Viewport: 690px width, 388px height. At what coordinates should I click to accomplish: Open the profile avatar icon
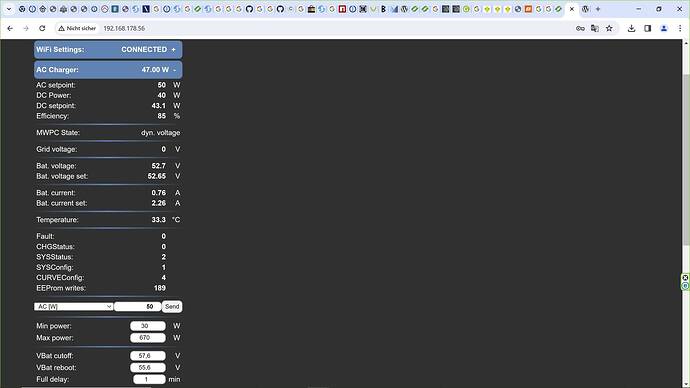tap(664, 28)
